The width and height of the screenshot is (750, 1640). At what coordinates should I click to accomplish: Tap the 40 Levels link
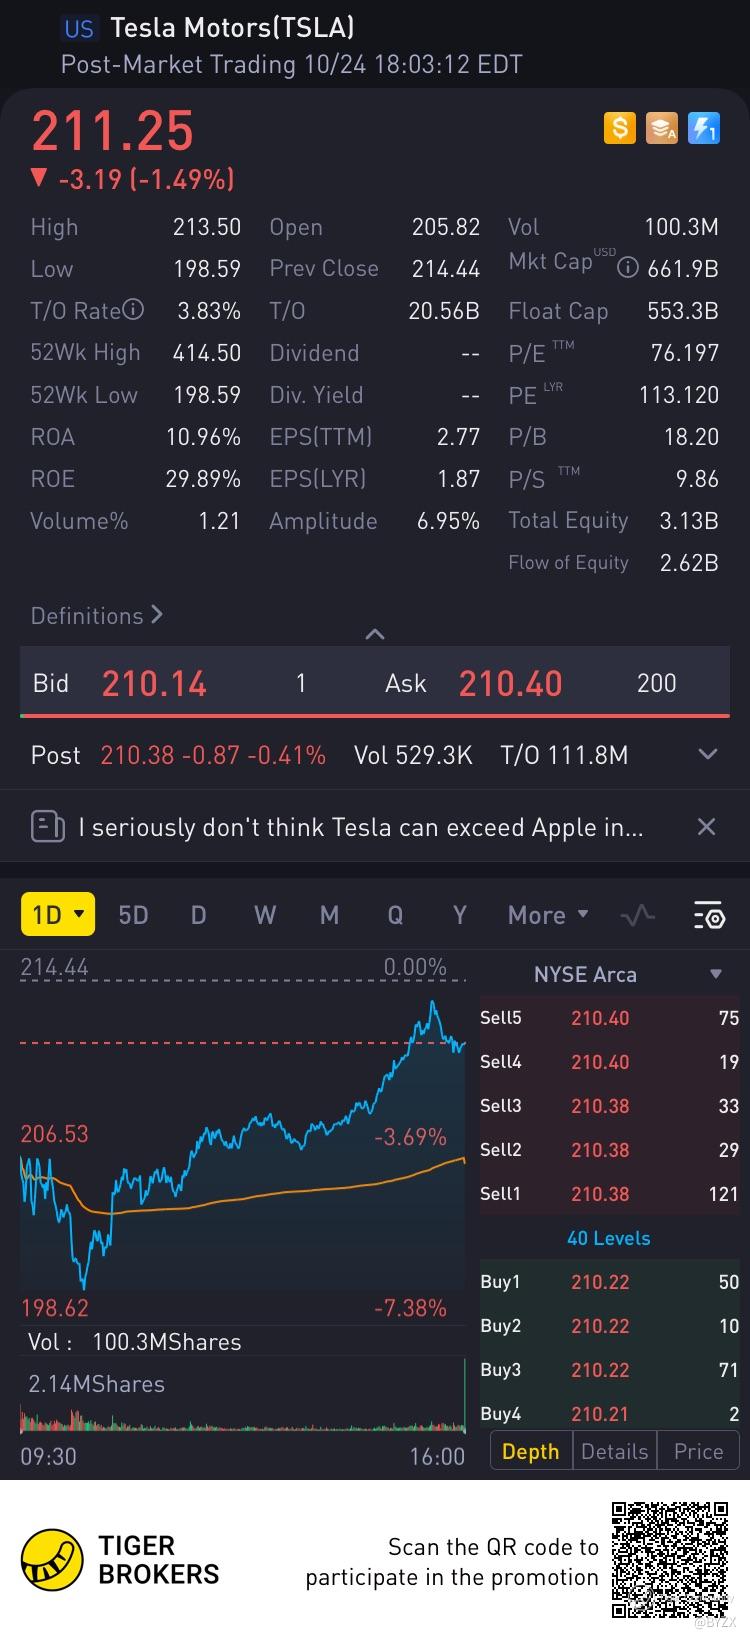pyautogui.click(x=608, y=1238)
